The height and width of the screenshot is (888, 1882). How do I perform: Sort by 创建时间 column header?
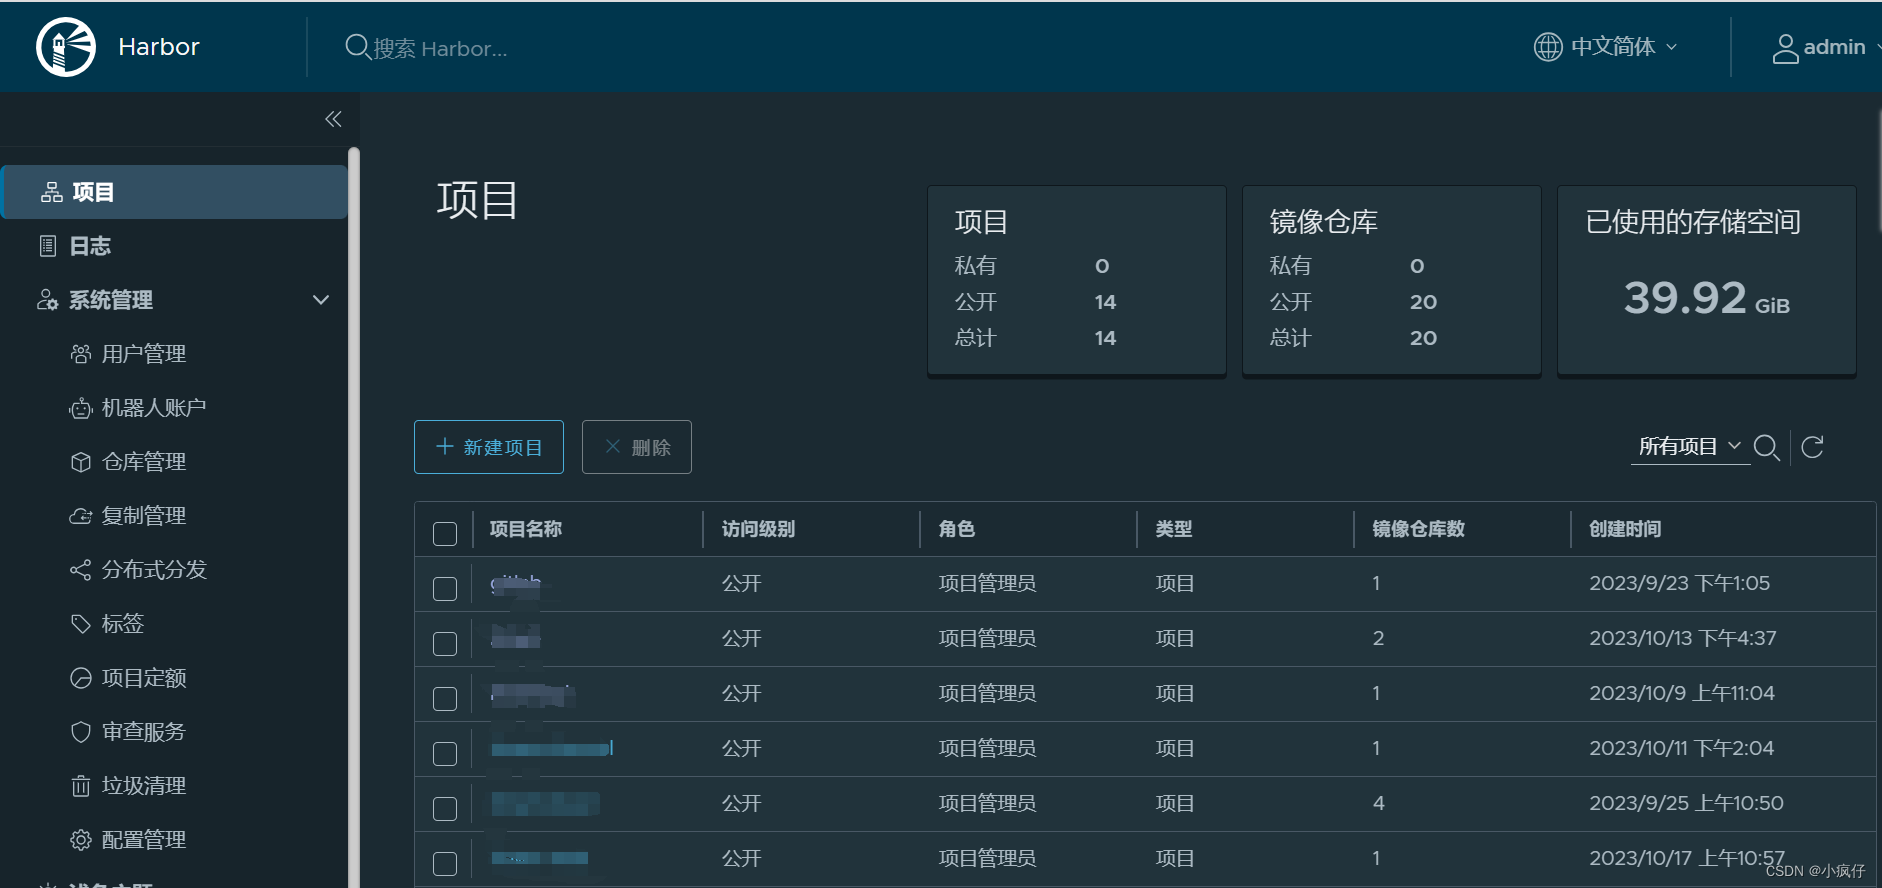coord(1625,529)
